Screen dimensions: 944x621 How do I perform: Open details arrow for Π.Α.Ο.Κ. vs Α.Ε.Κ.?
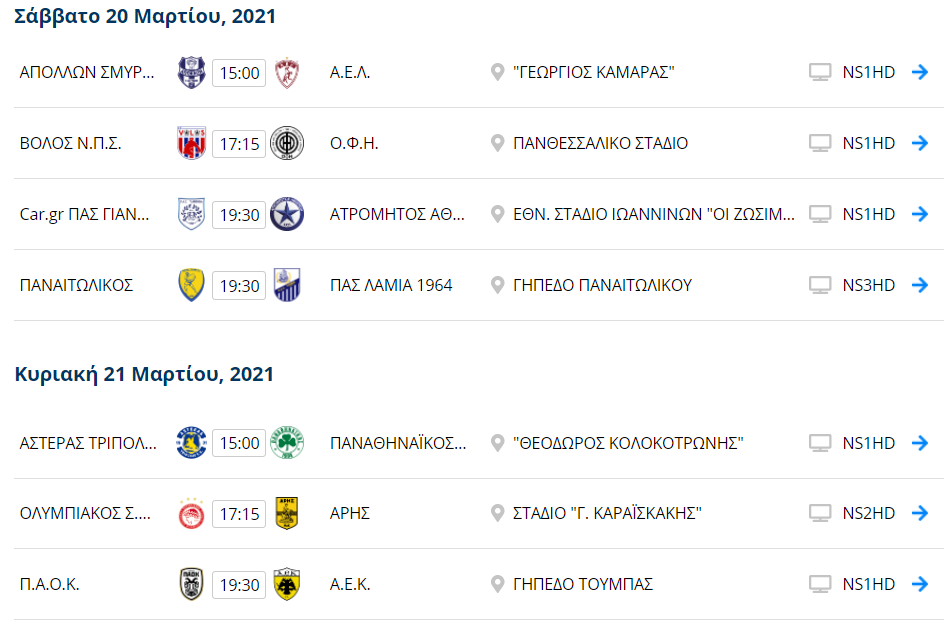click(x=920, y=584)
